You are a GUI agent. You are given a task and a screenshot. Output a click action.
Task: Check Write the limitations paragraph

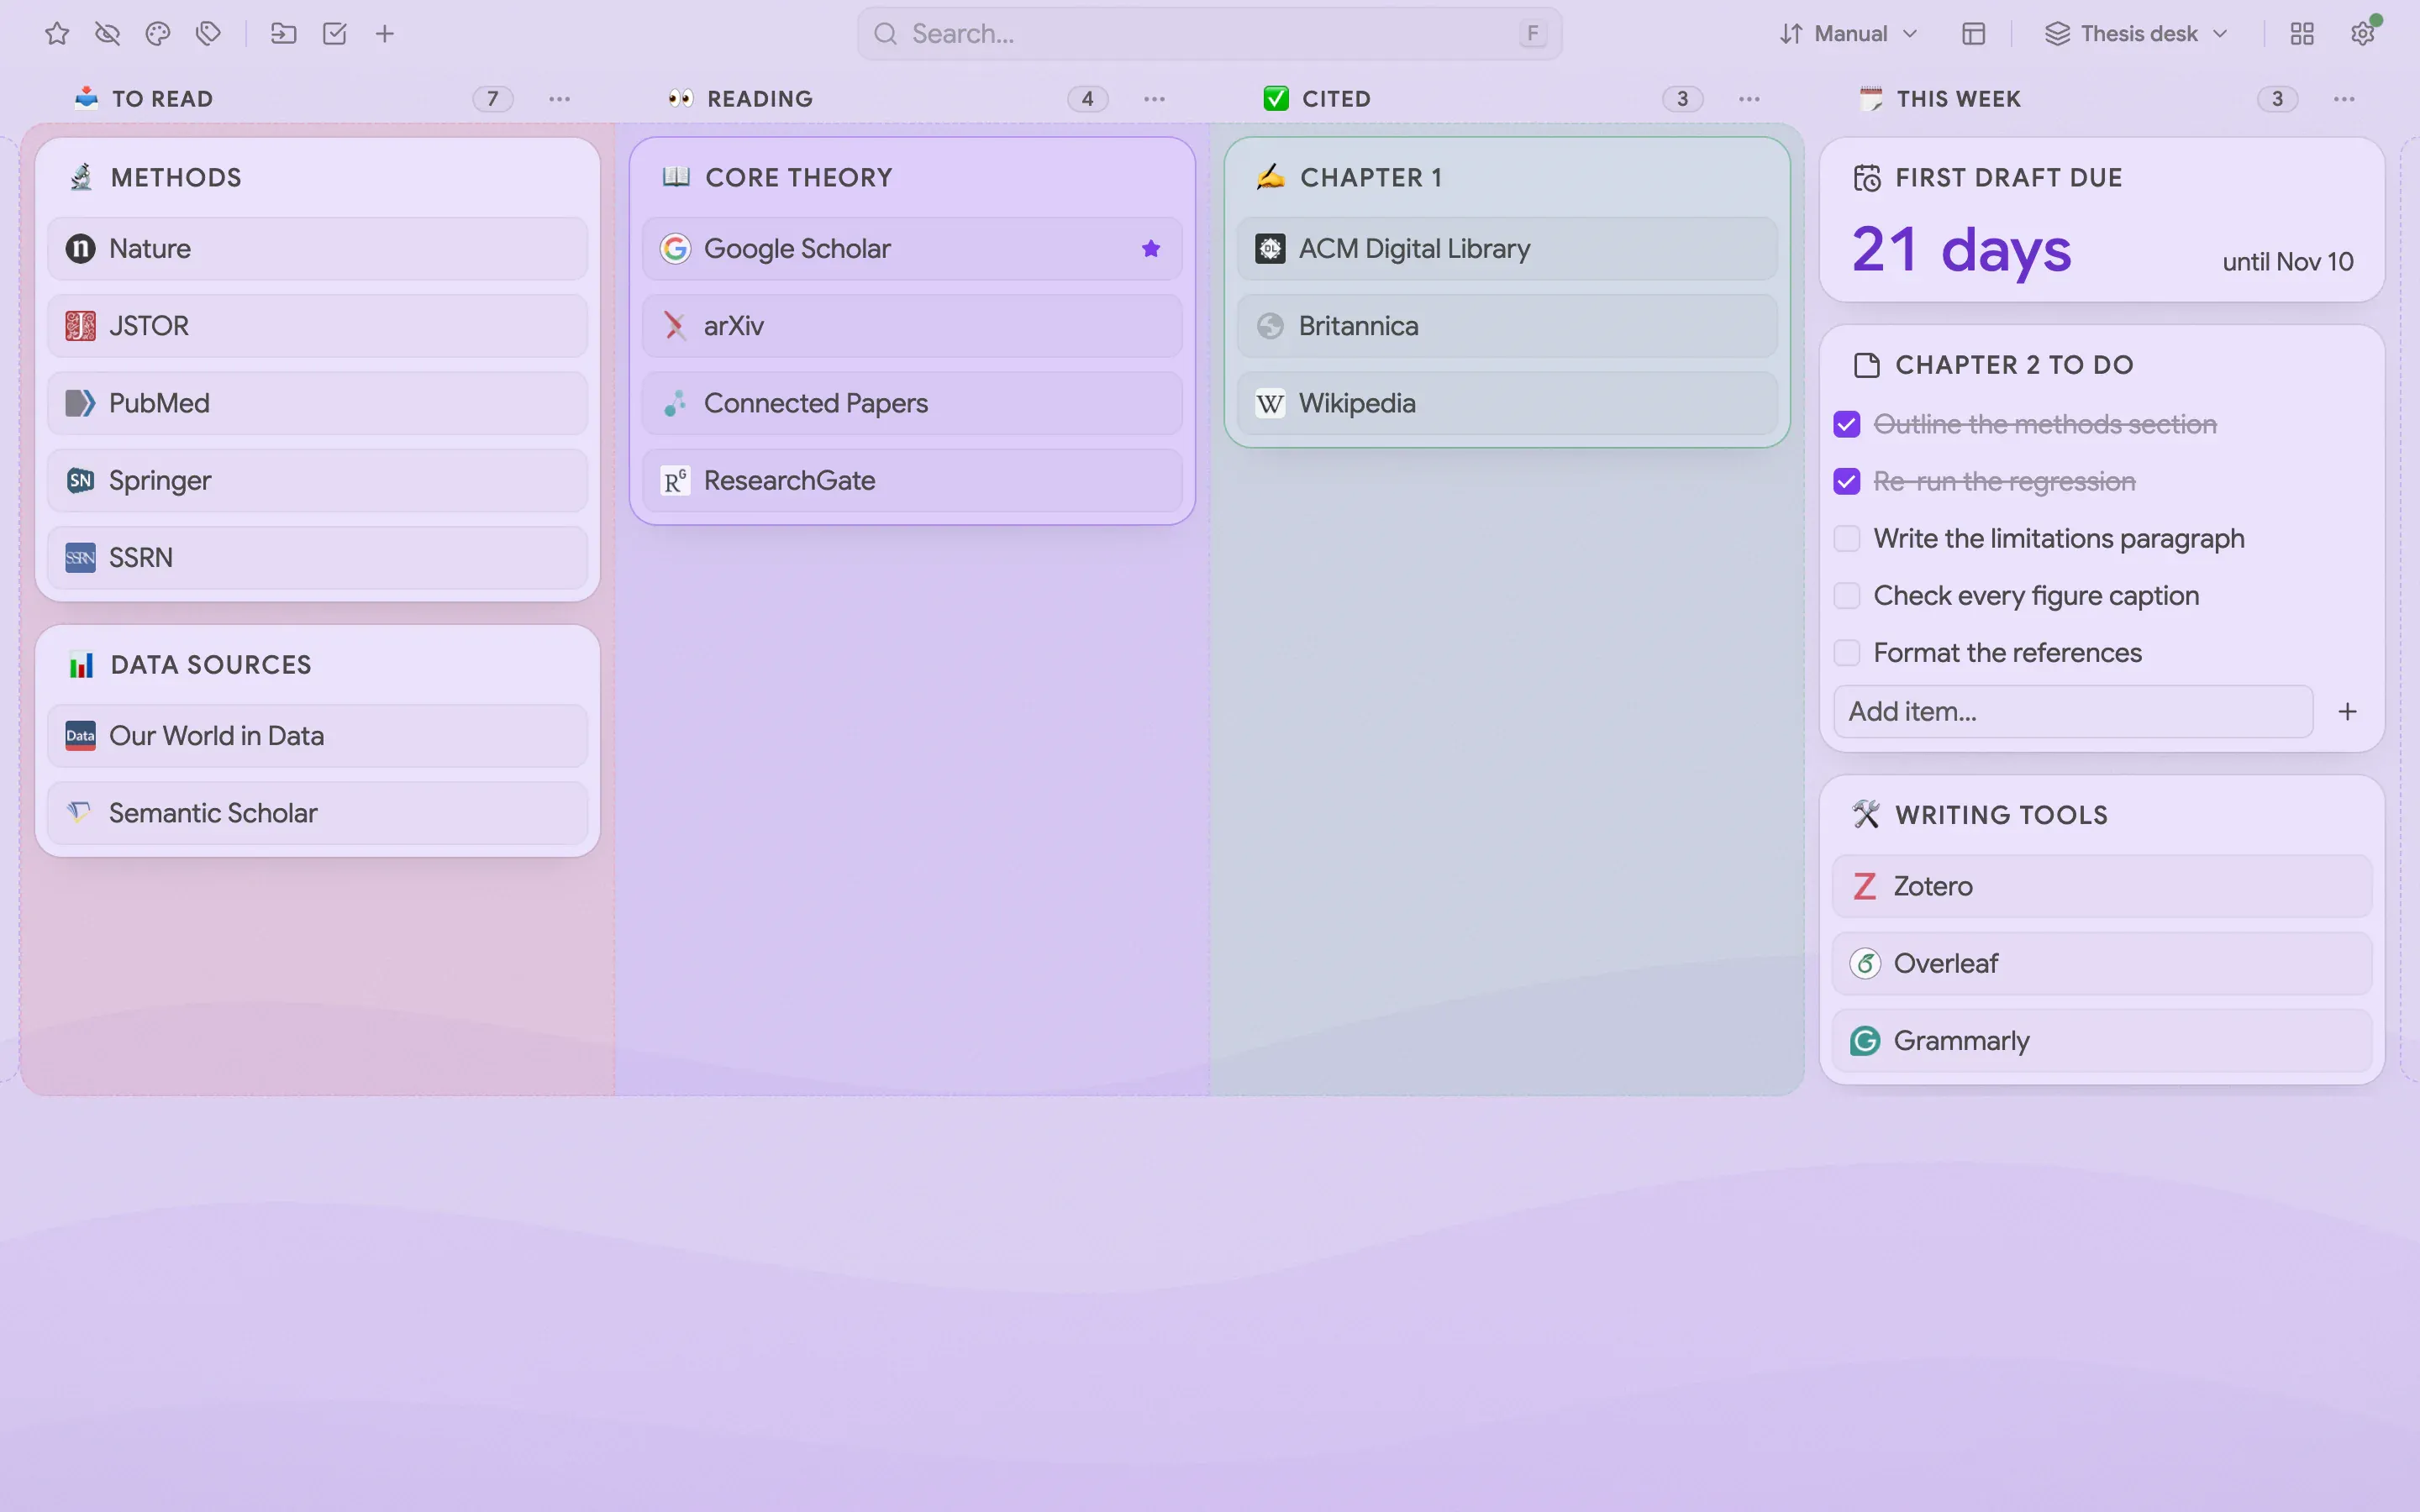[1847, 538]
